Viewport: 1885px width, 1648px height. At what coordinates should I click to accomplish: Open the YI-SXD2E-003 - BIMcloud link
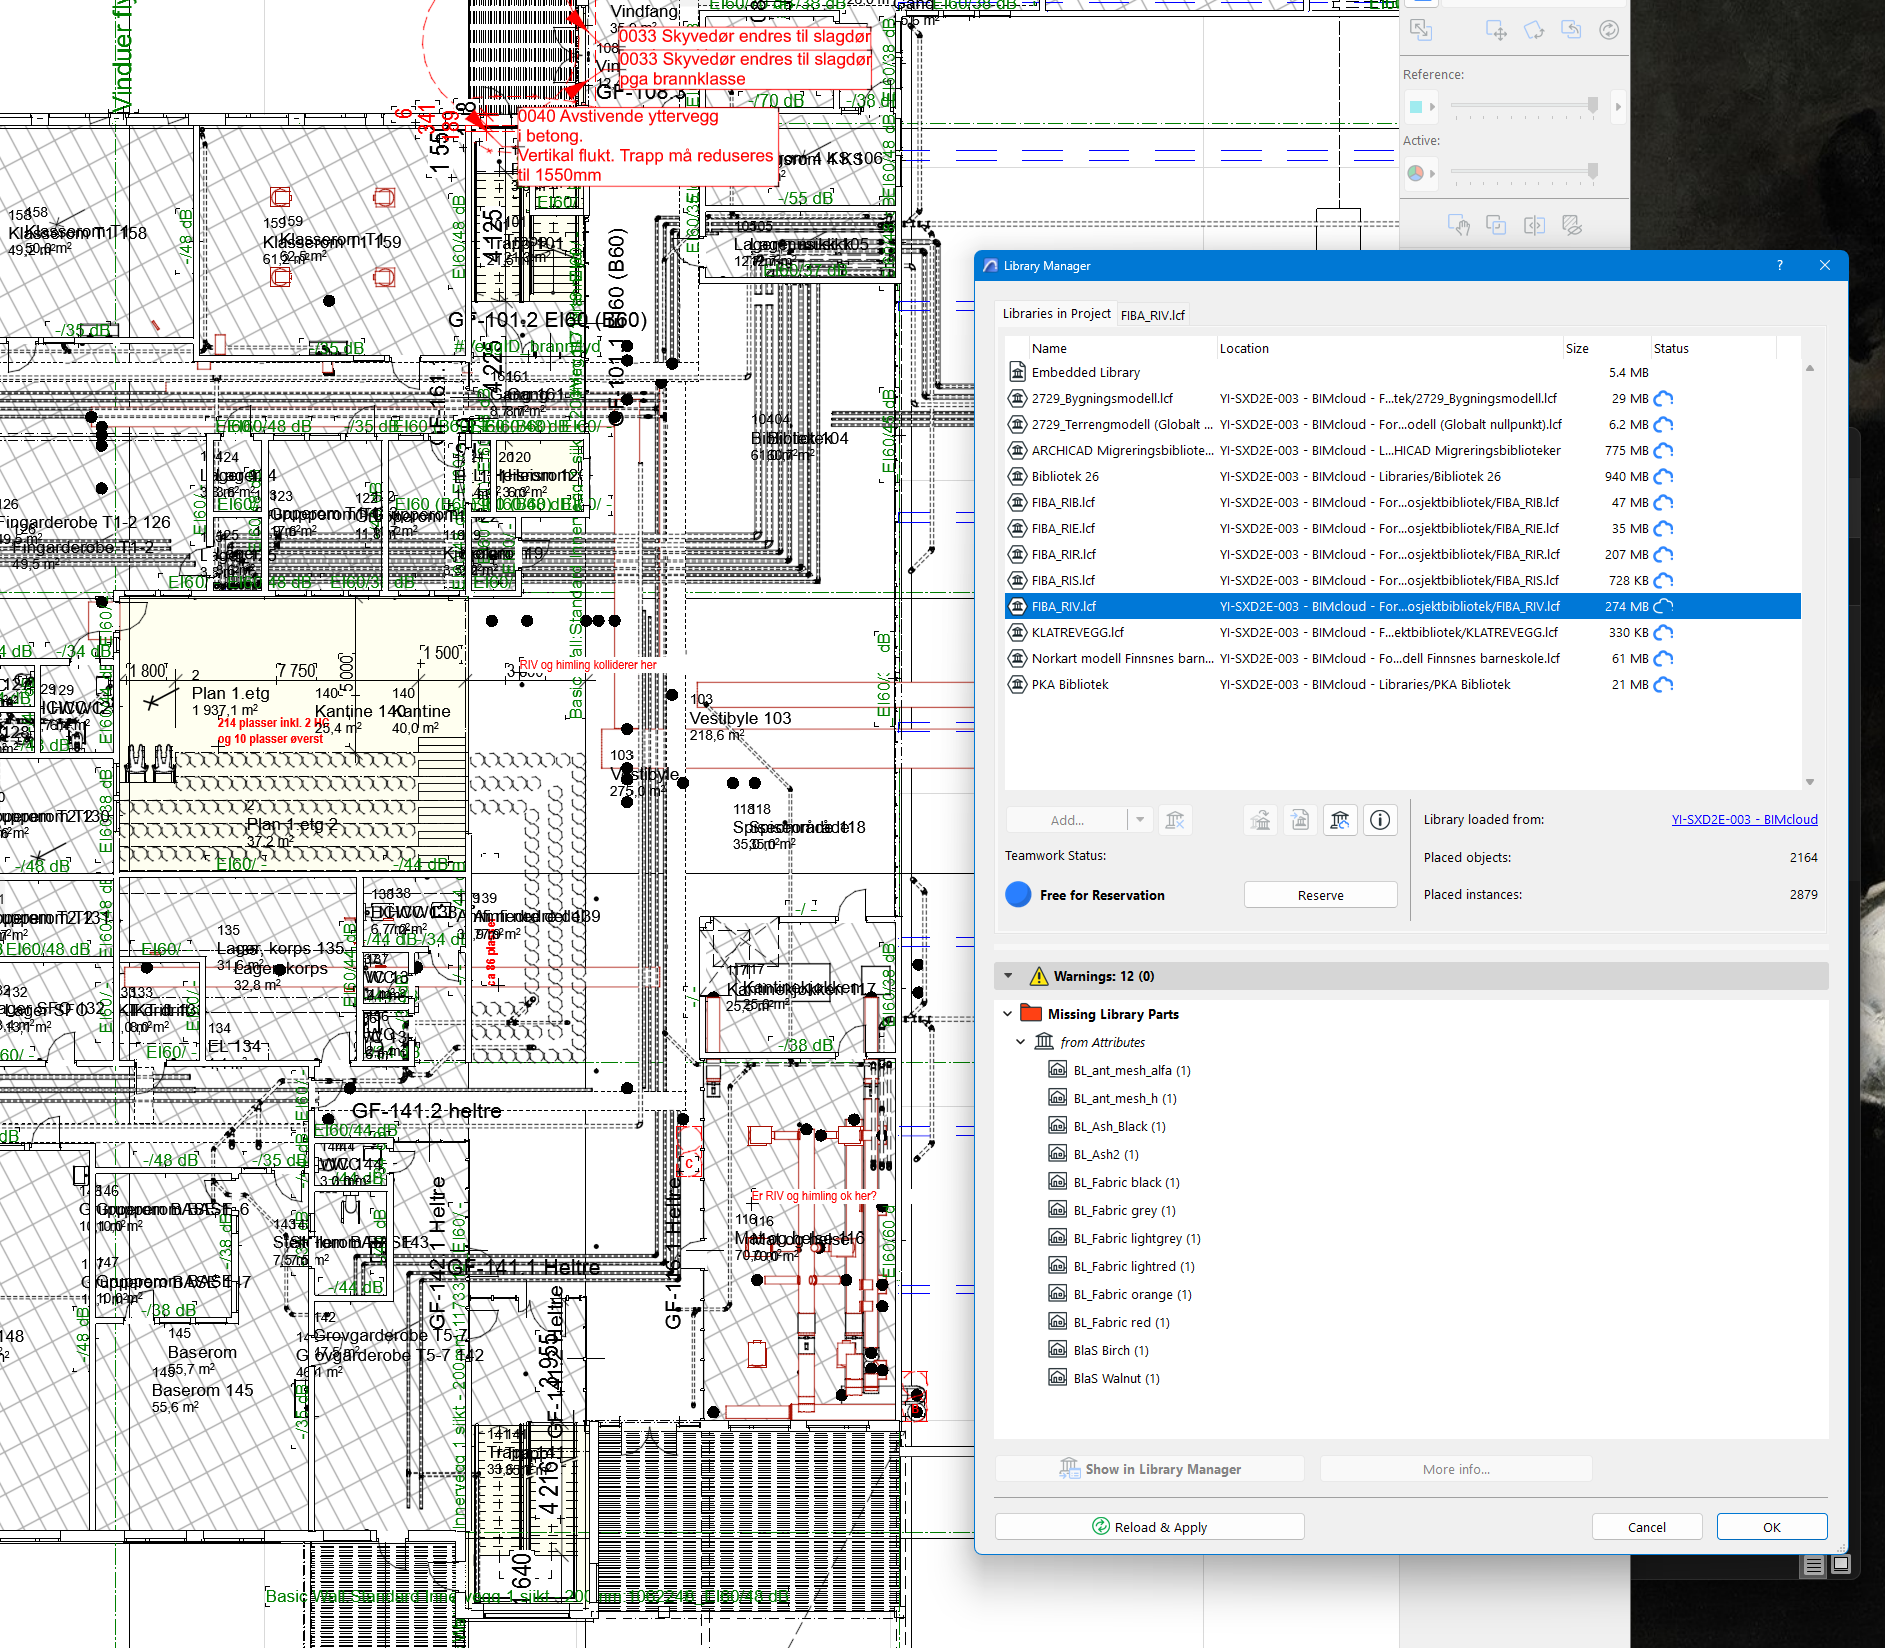click(1744, 819)
